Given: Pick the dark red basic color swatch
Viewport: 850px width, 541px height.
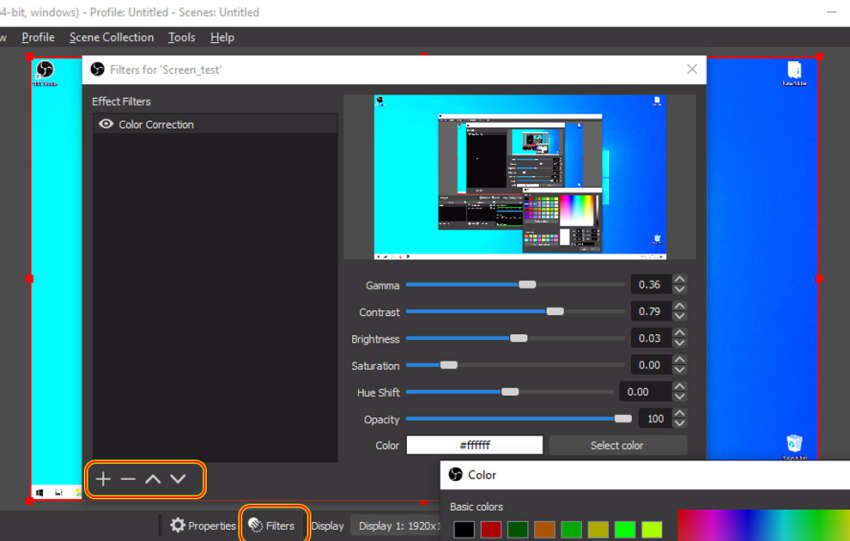Looking at the screenshot, I should pos(491,529).
